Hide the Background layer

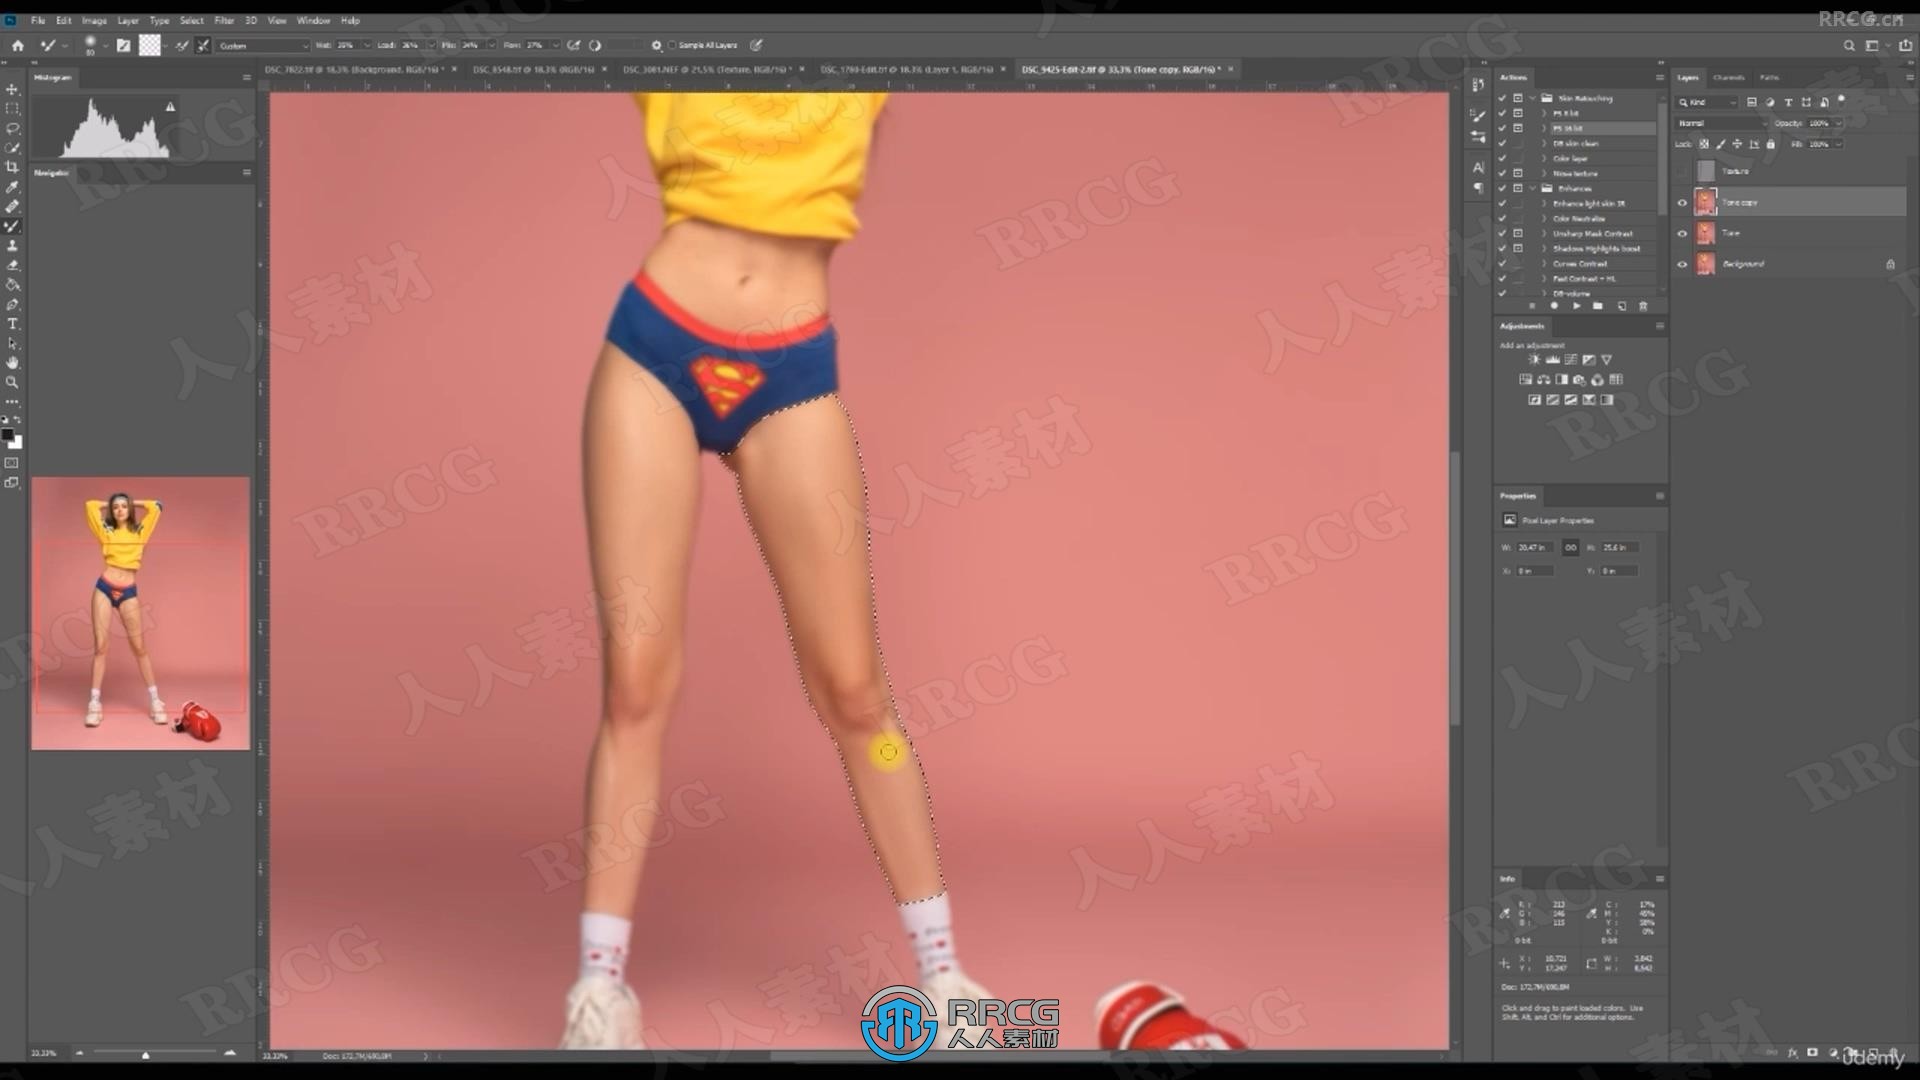pos(1682,264)
